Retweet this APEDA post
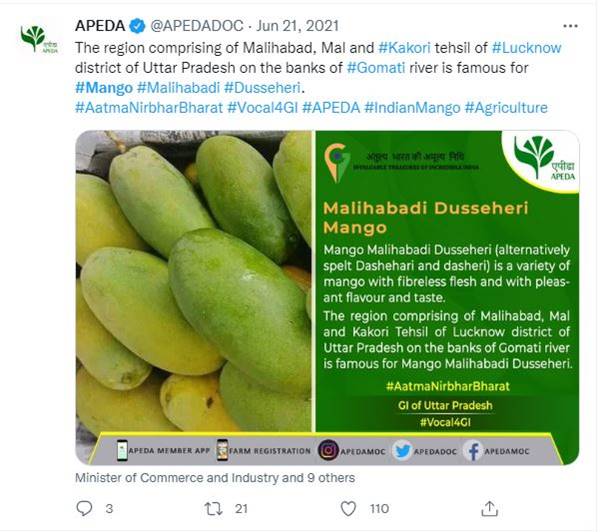 click(x=213, y=509)
